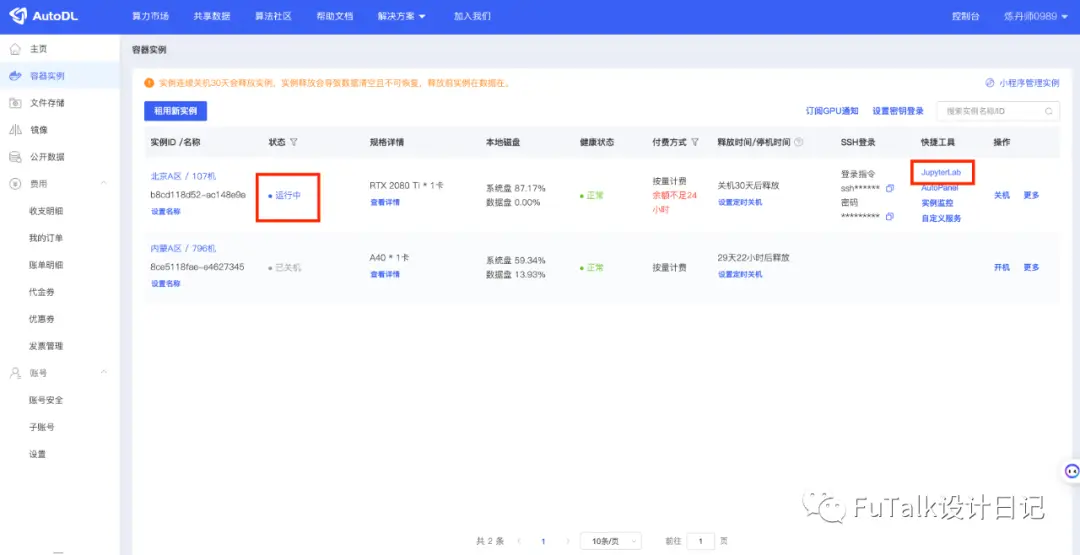Screen dimensions: 1080x555
Task: Focus the 前往 page number field
Action: [x=701, y=541]
